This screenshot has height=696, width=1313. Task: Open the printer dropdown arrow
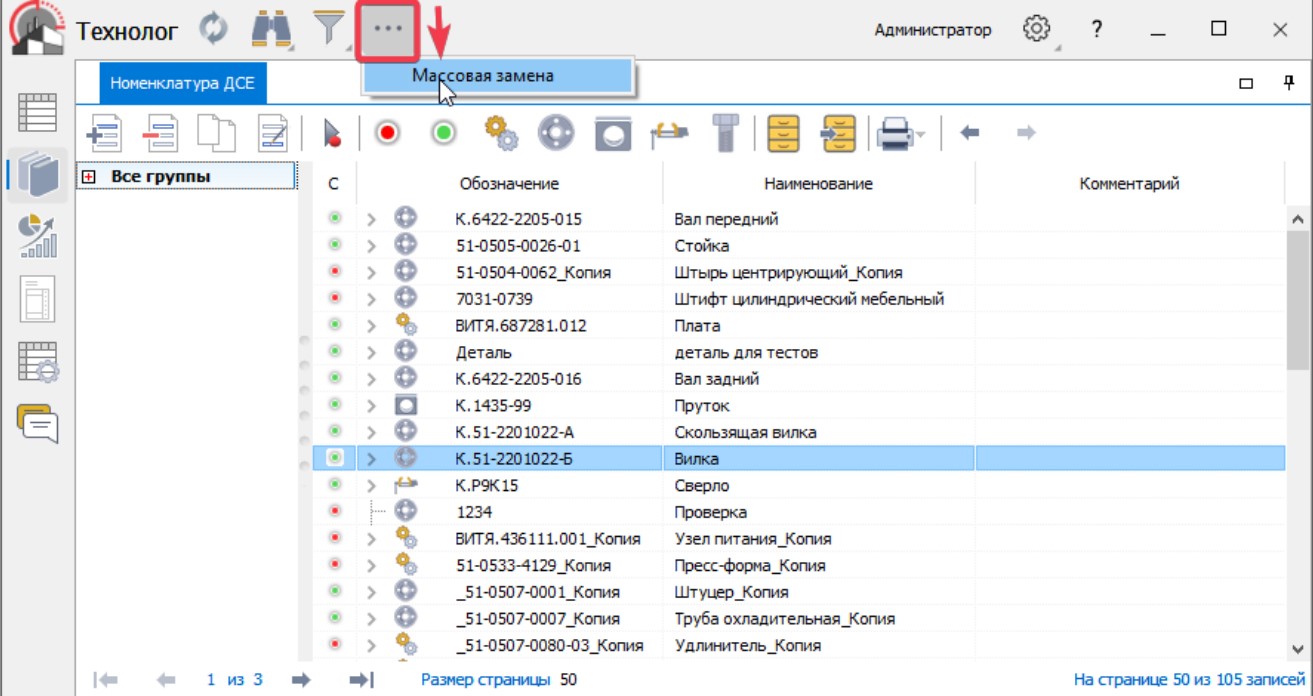[x=921, y=134]
